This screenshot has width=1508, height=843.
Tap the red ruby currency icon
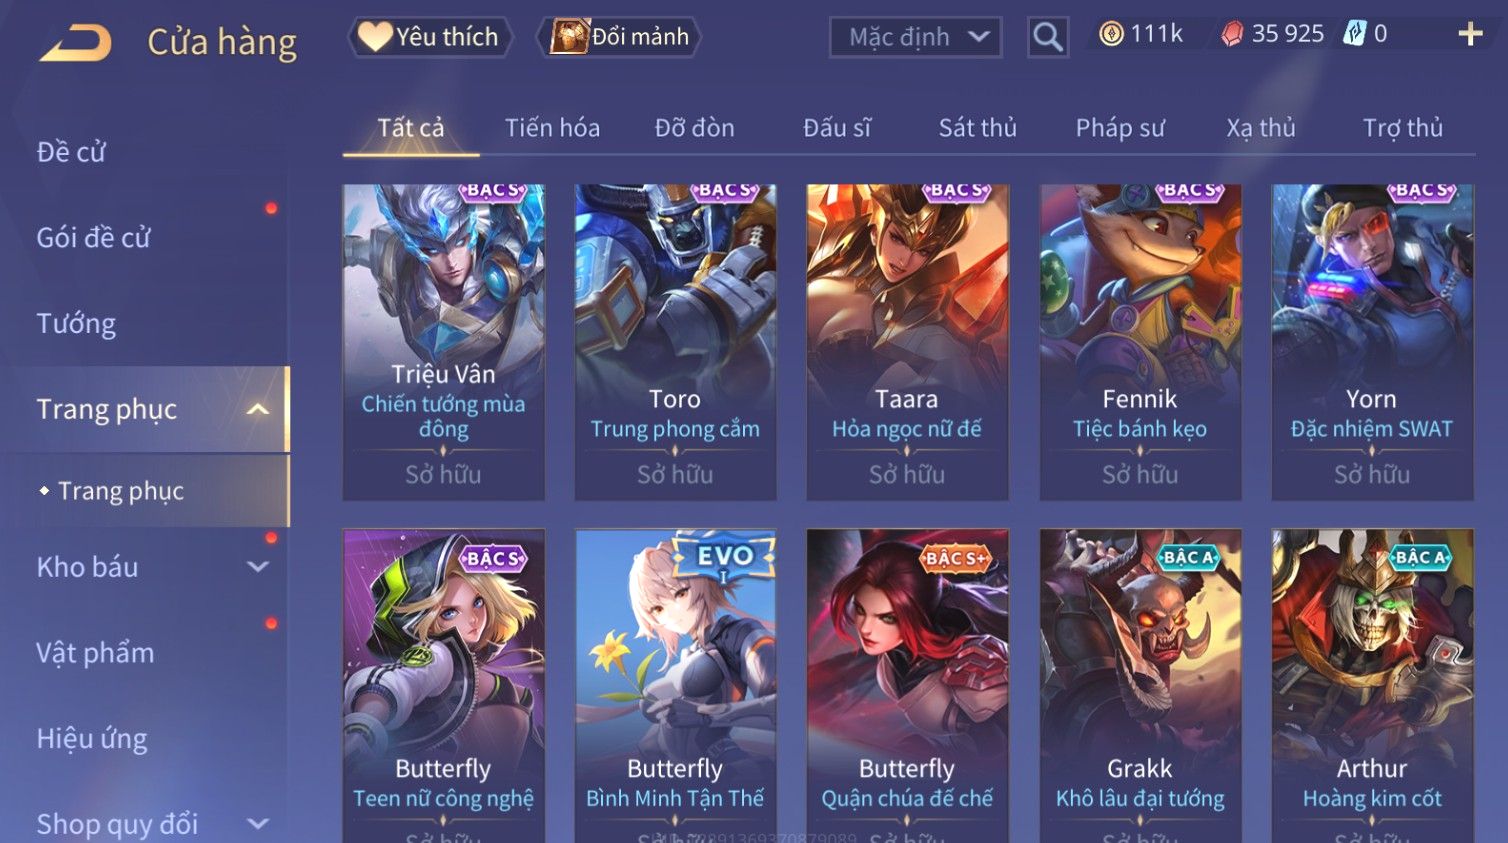[1232, 34]
